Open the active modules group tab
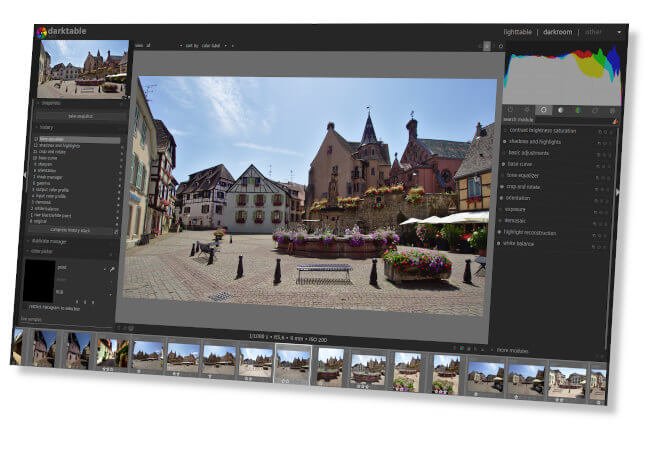The width and height of the screenshot is (650, 450). tap(511, 108)
